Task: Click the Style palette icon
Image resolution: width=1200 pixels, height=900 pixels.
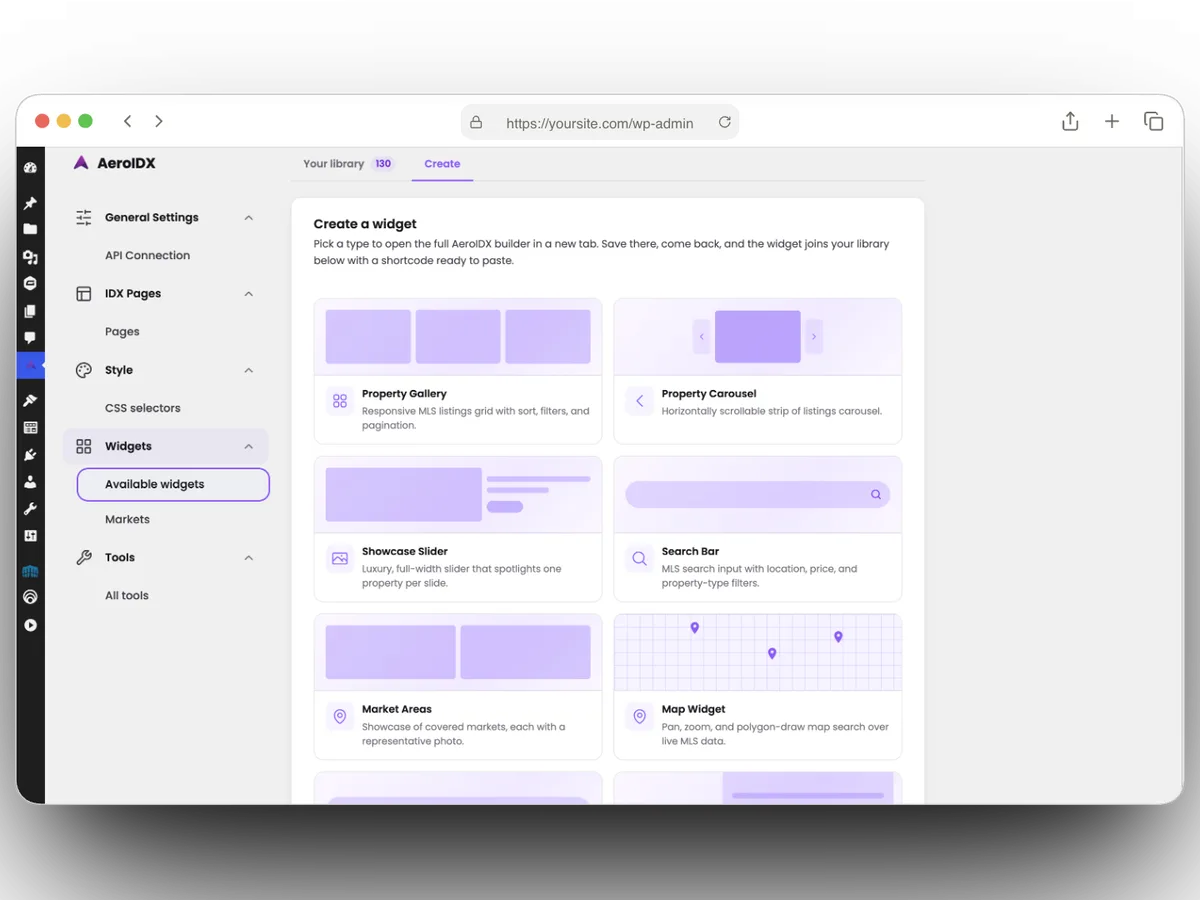Action: pyautogui.click(x=84, y=370)
